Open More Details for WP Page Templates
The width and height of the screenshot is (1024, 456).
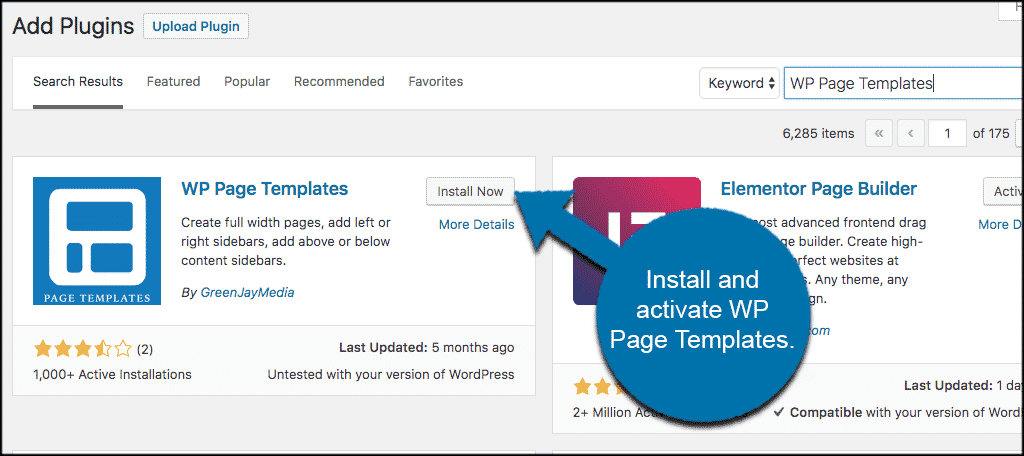(x=476, y=224)
